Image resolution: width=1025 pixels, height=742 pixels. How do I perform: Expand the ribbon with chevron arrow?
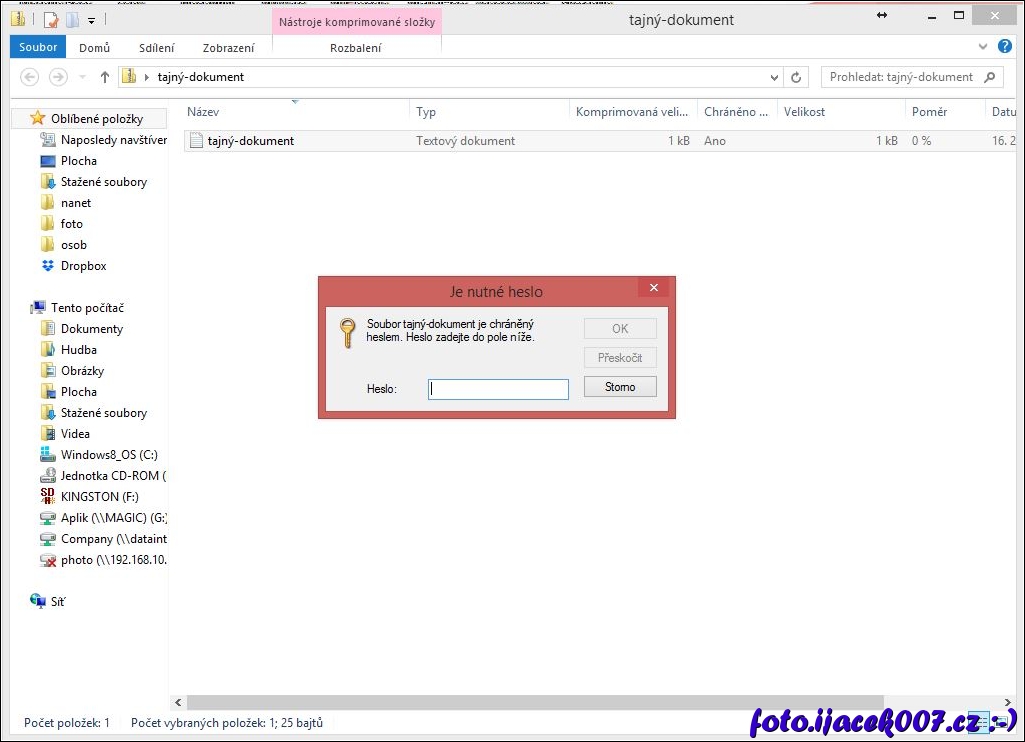coord(982,47)
